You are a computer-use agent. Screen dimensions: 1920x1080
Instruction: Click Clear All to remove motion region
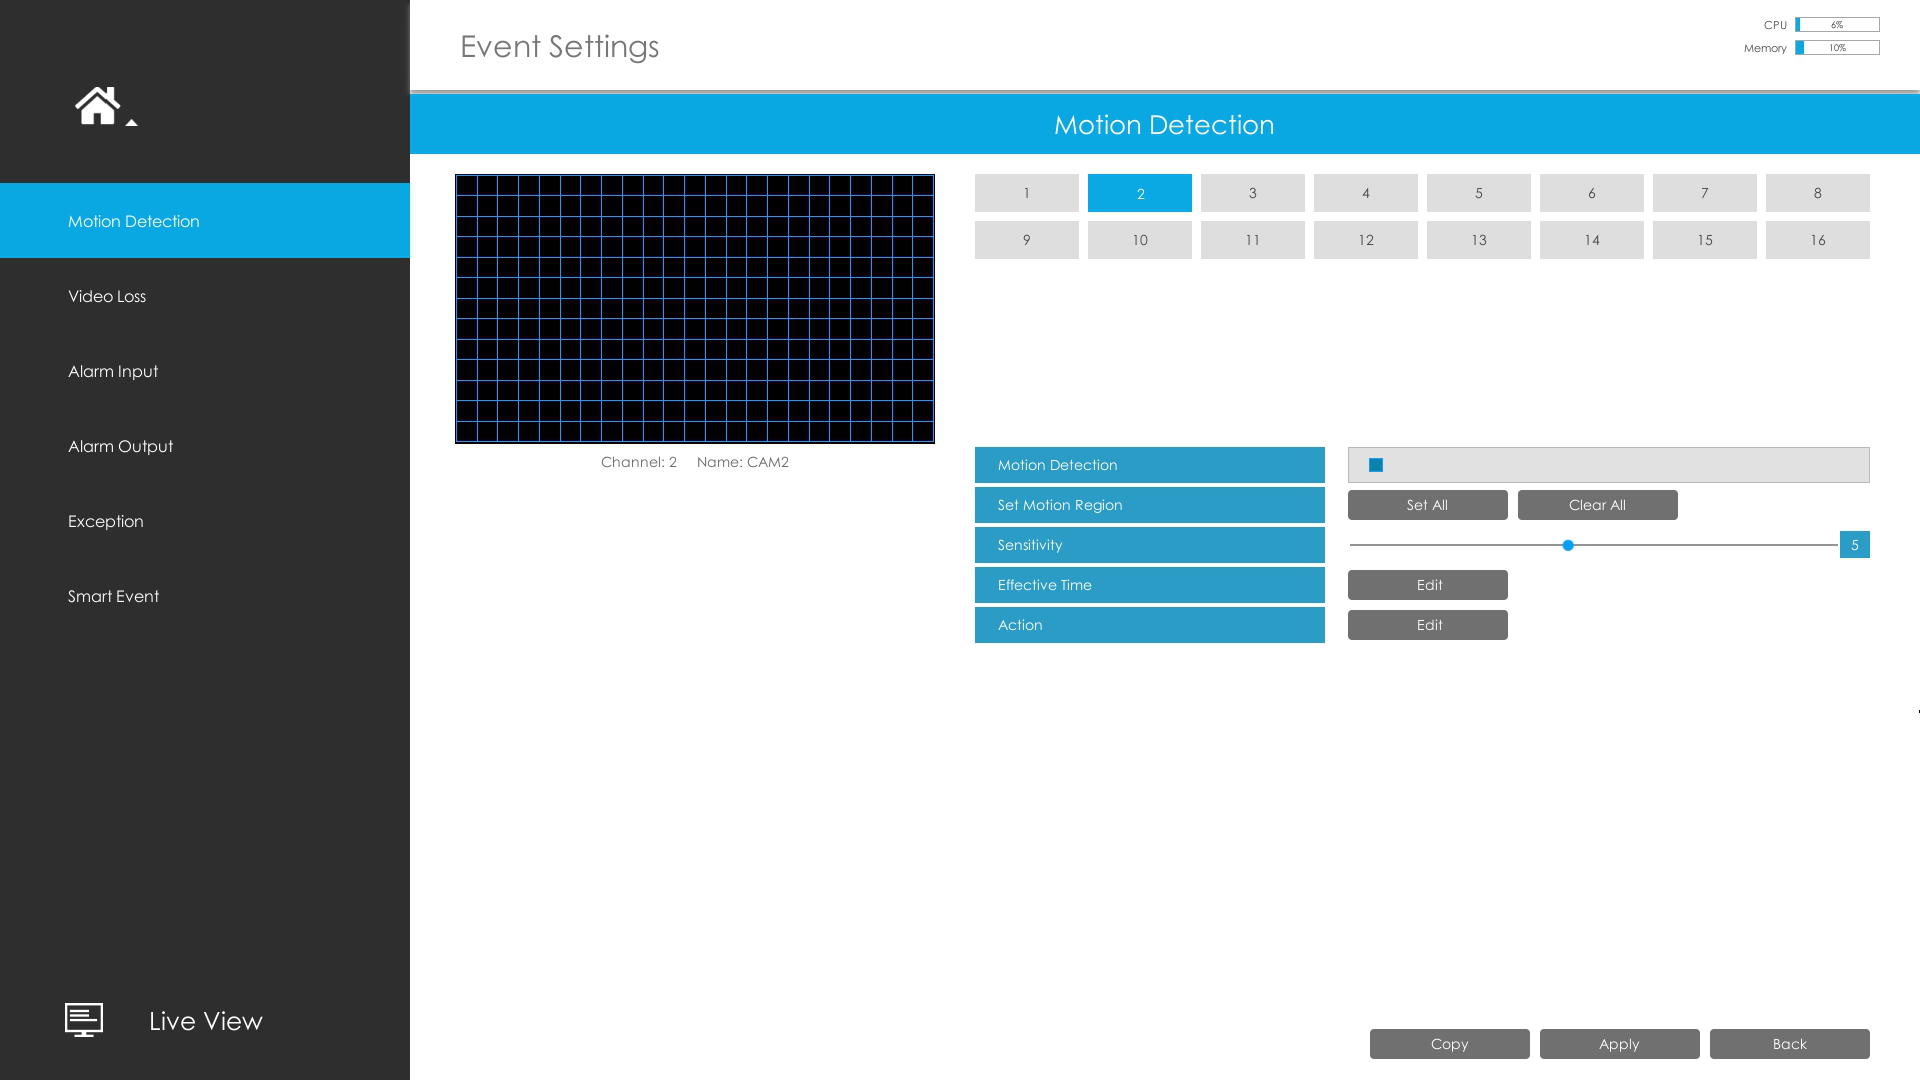1597,504
